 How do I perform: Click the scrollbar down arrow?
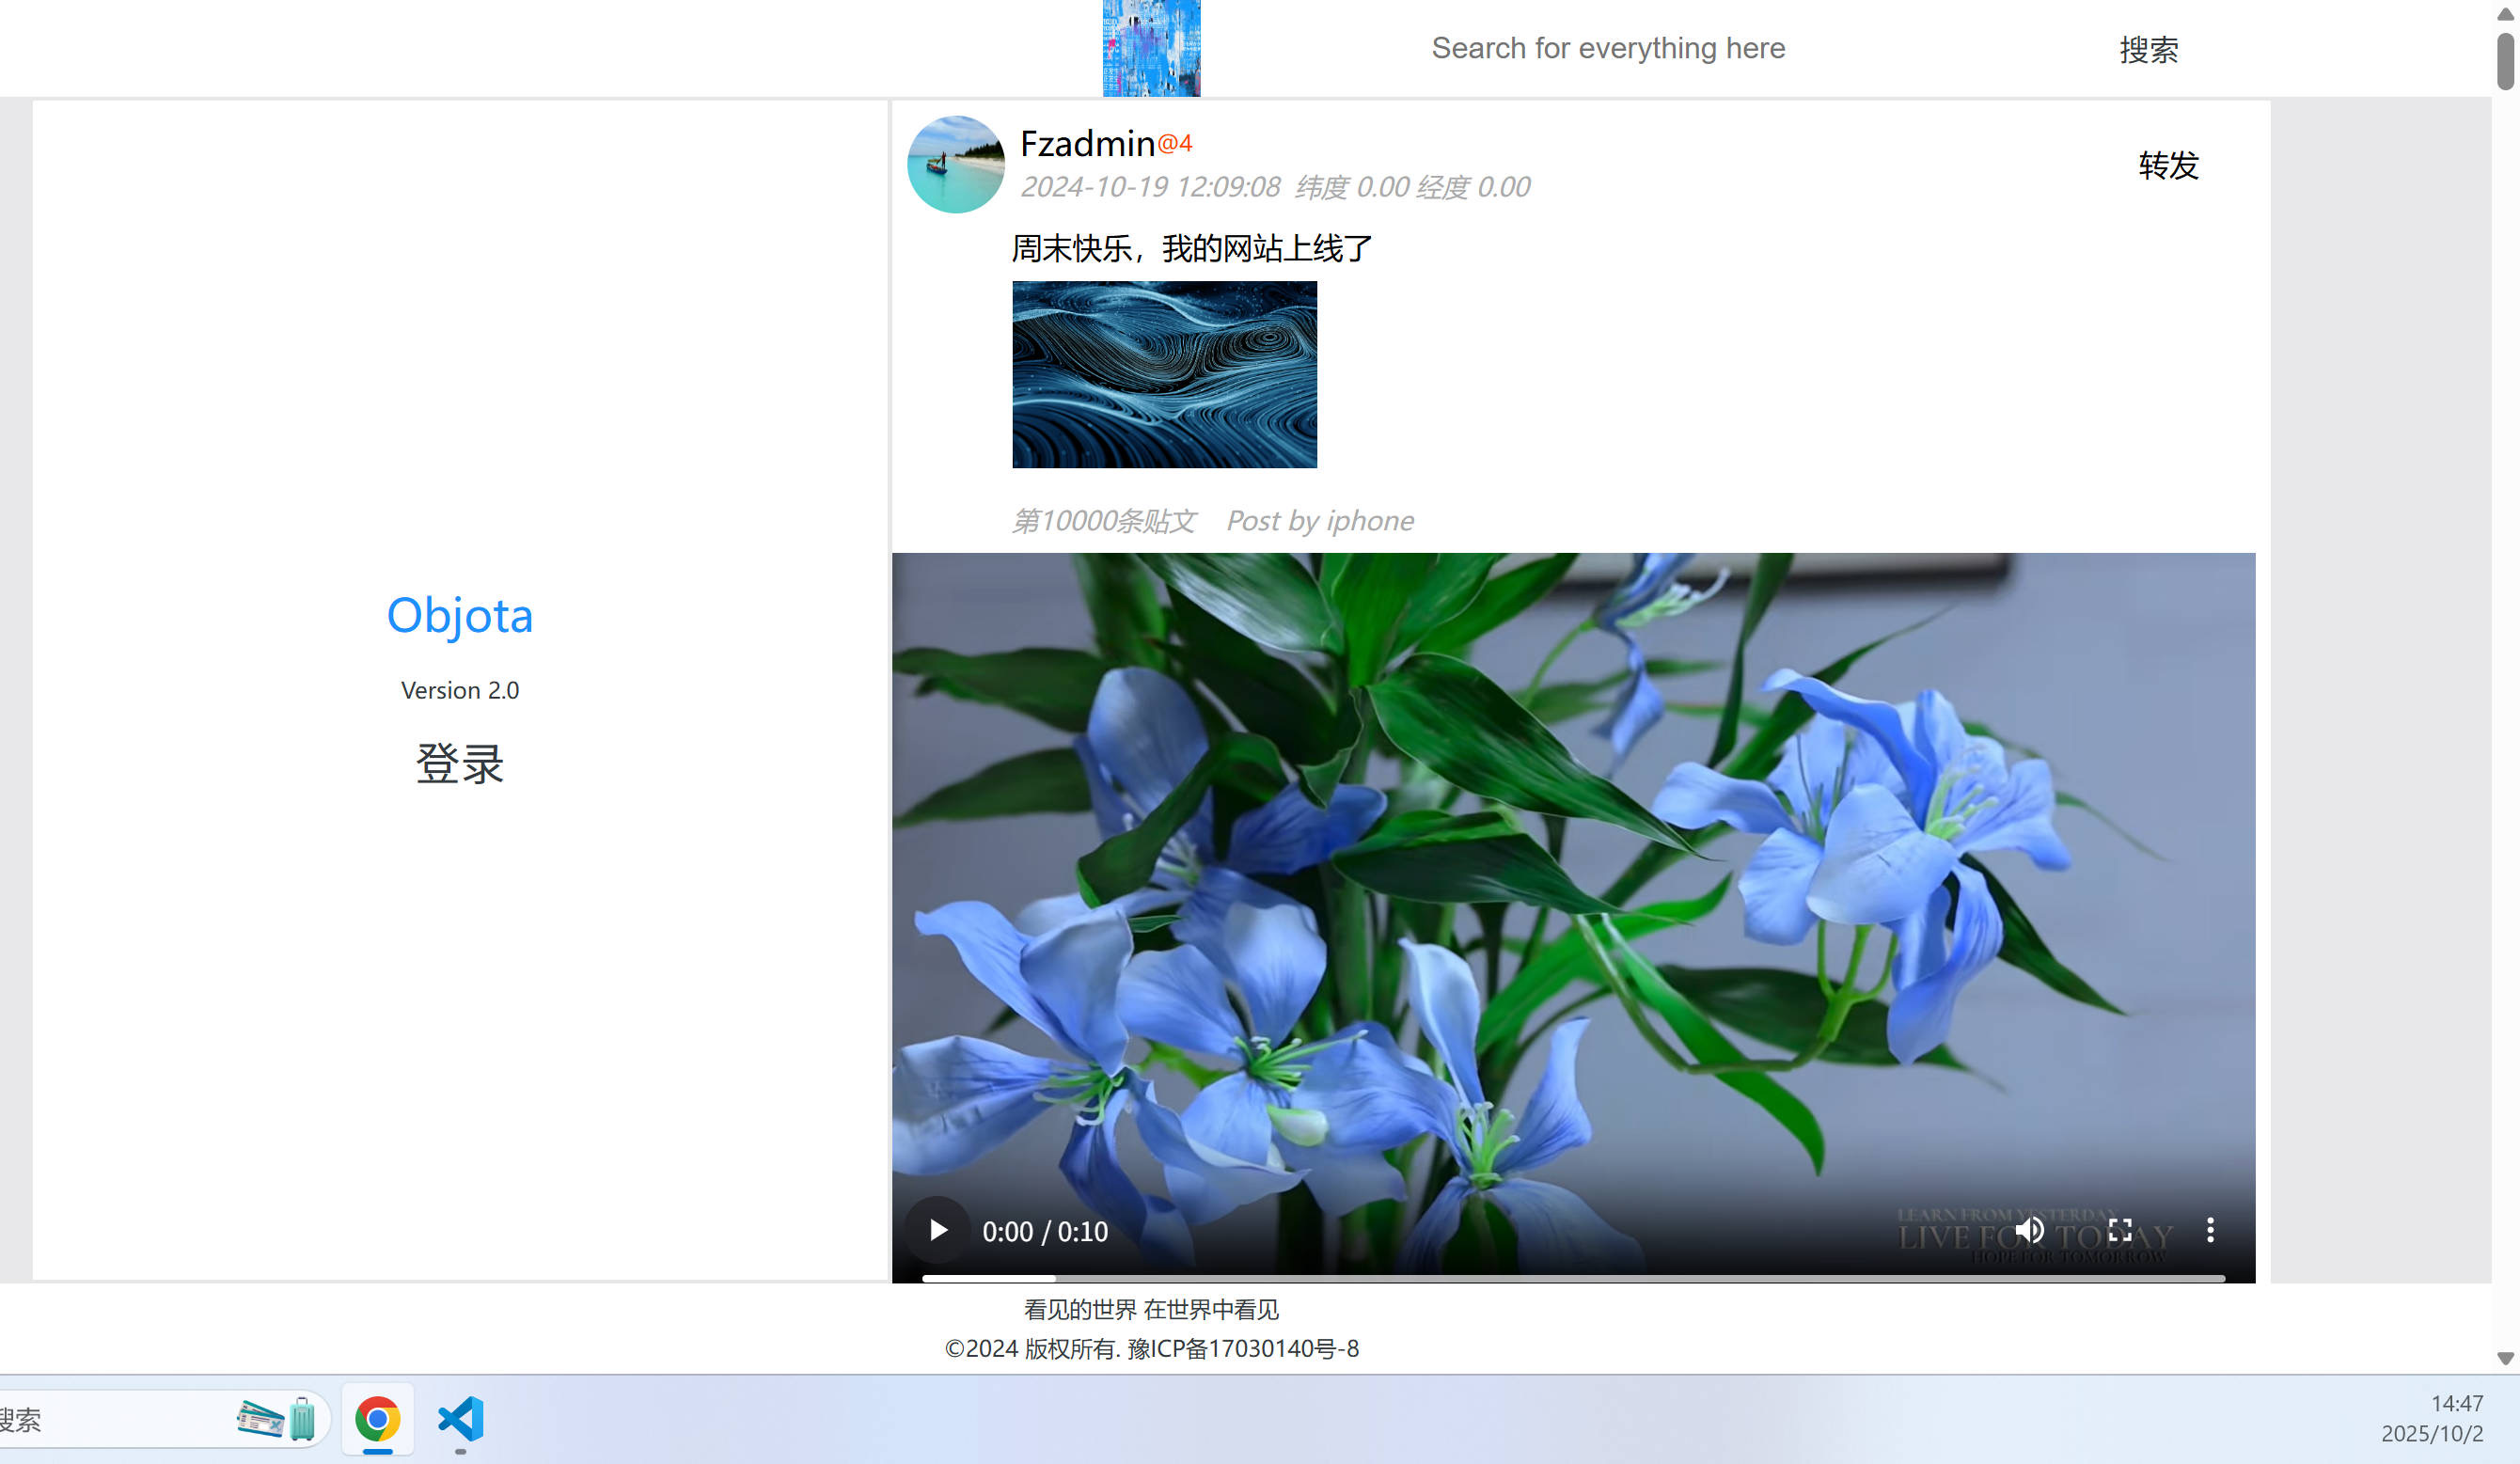[2505, 1358]
